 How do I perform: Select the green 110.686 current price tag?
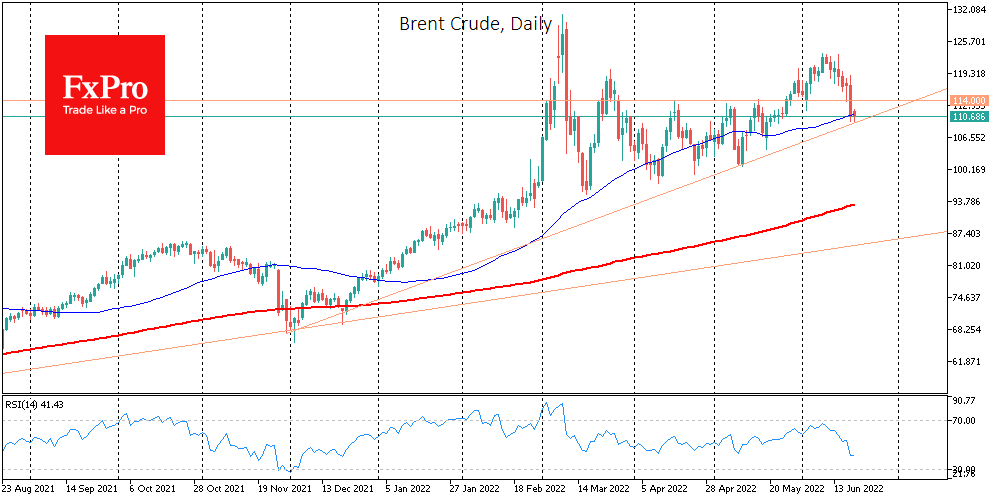tap(970, 117)
